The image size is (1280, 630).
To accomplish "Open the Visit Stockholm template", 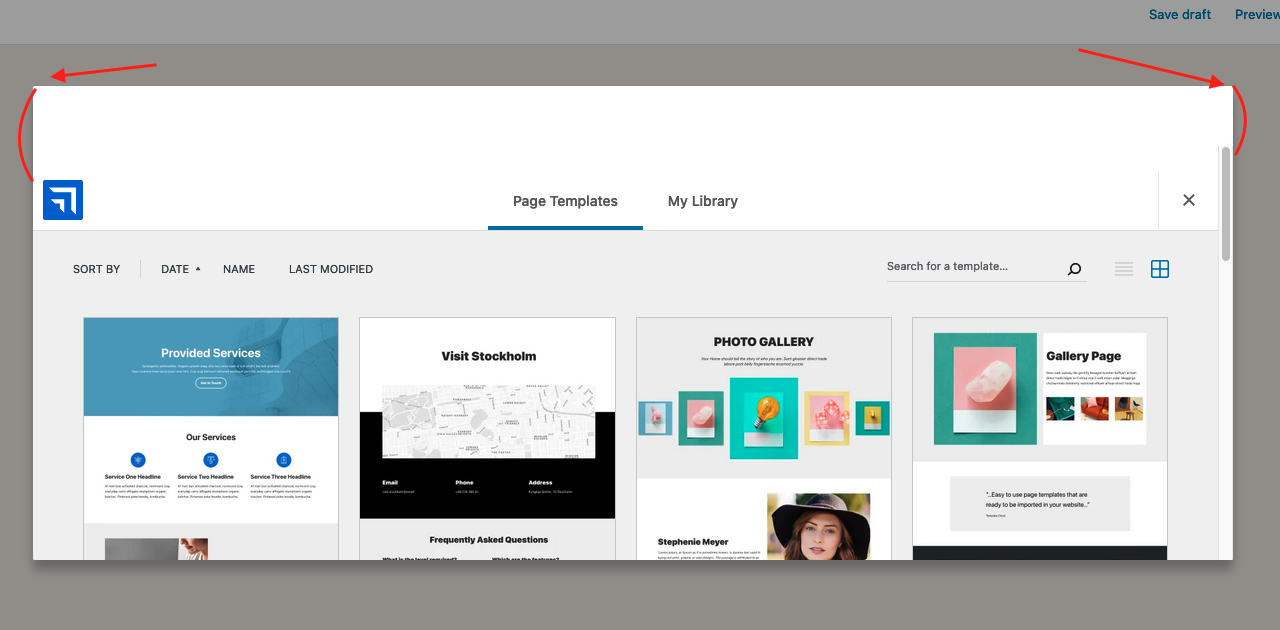I will [x=487, y=430].
